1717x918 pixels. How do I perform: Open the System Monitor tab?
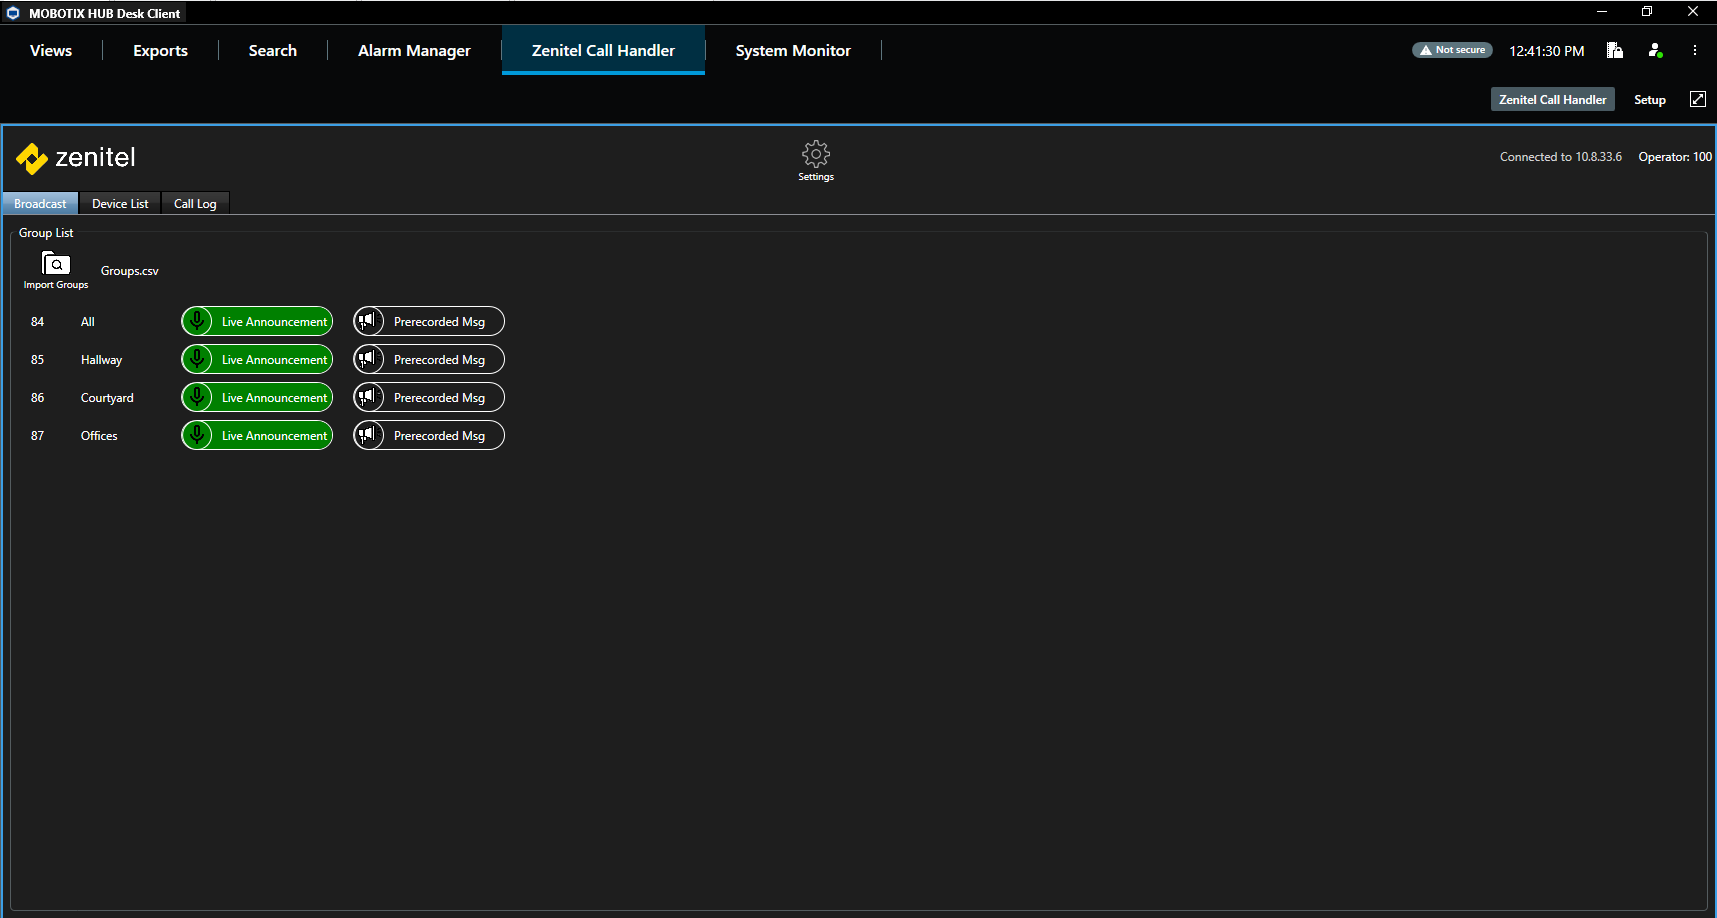793,51
